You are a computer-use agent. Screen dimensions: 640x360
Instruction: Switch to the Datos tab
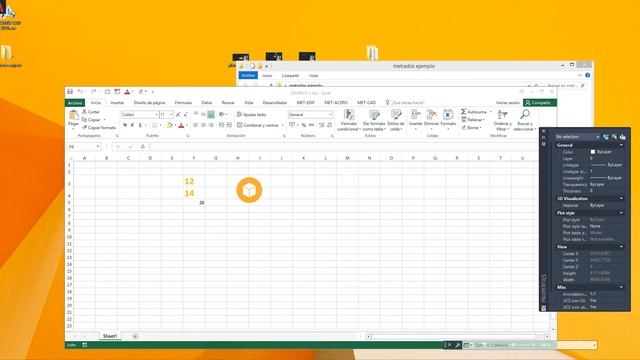[x=207, y=103]
